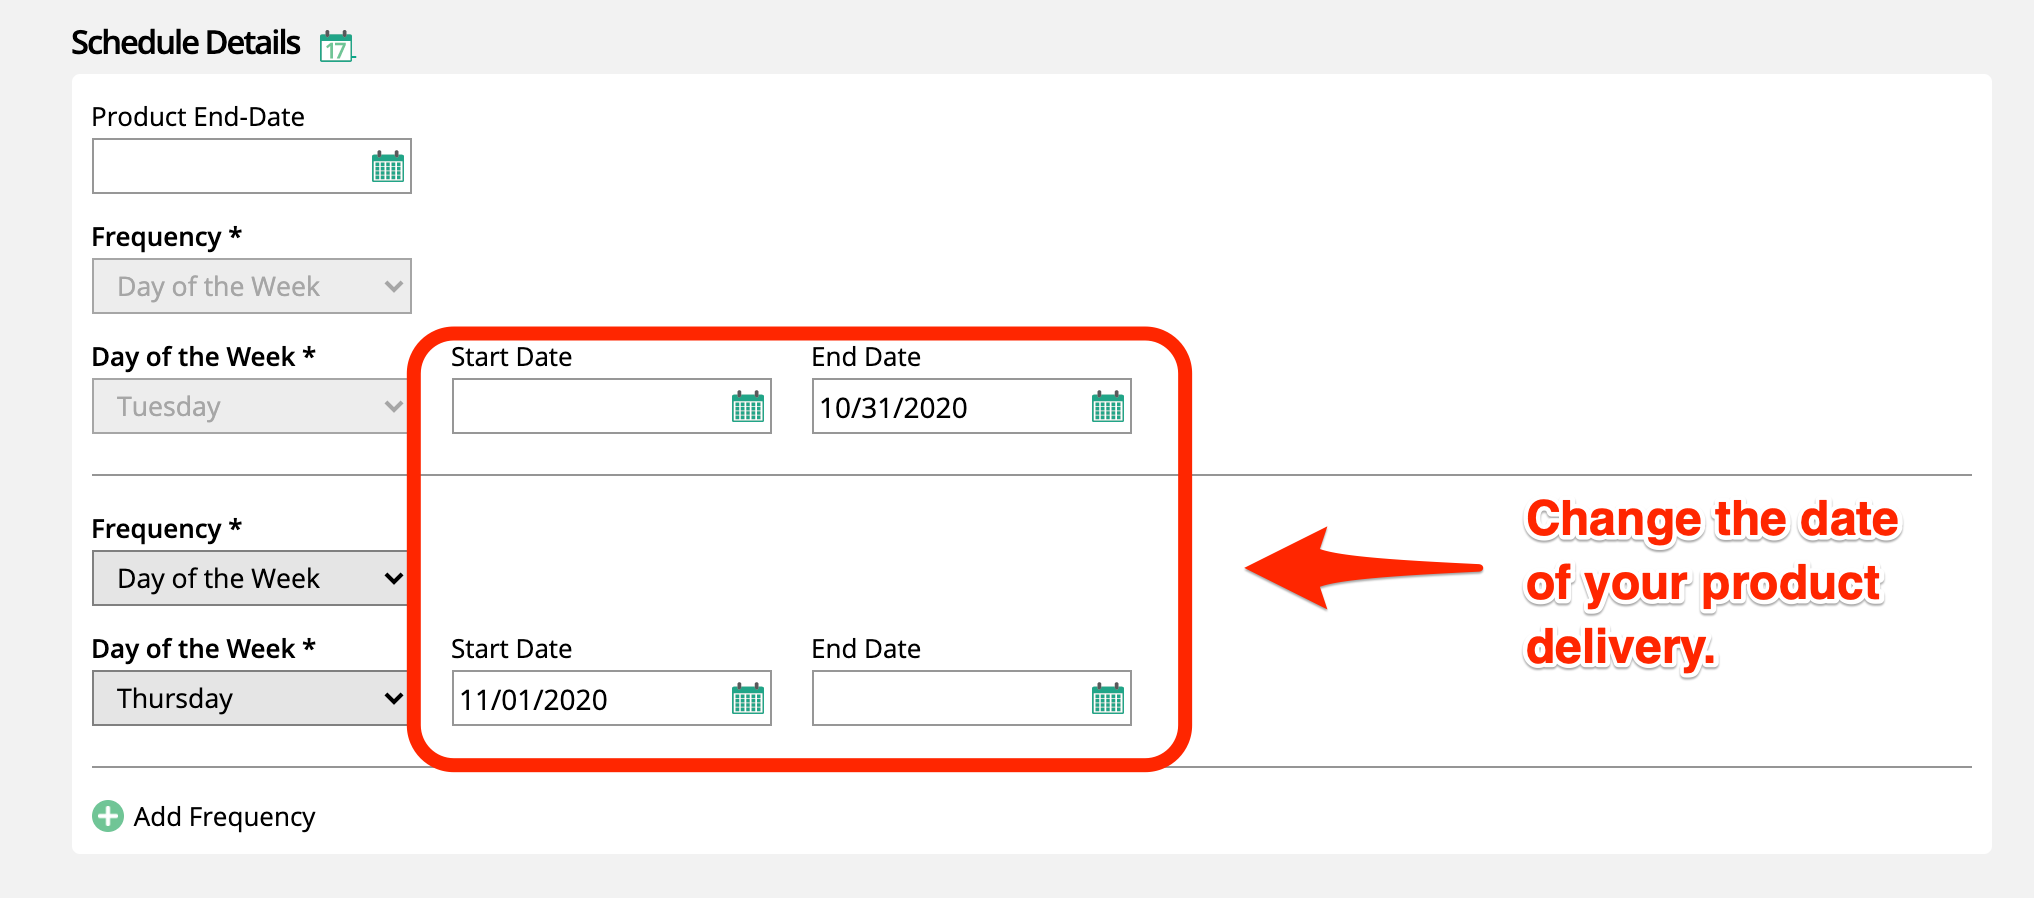Click the Product End-Date label
Viewport: 2034px width, 898px height.
coord(198,117)
